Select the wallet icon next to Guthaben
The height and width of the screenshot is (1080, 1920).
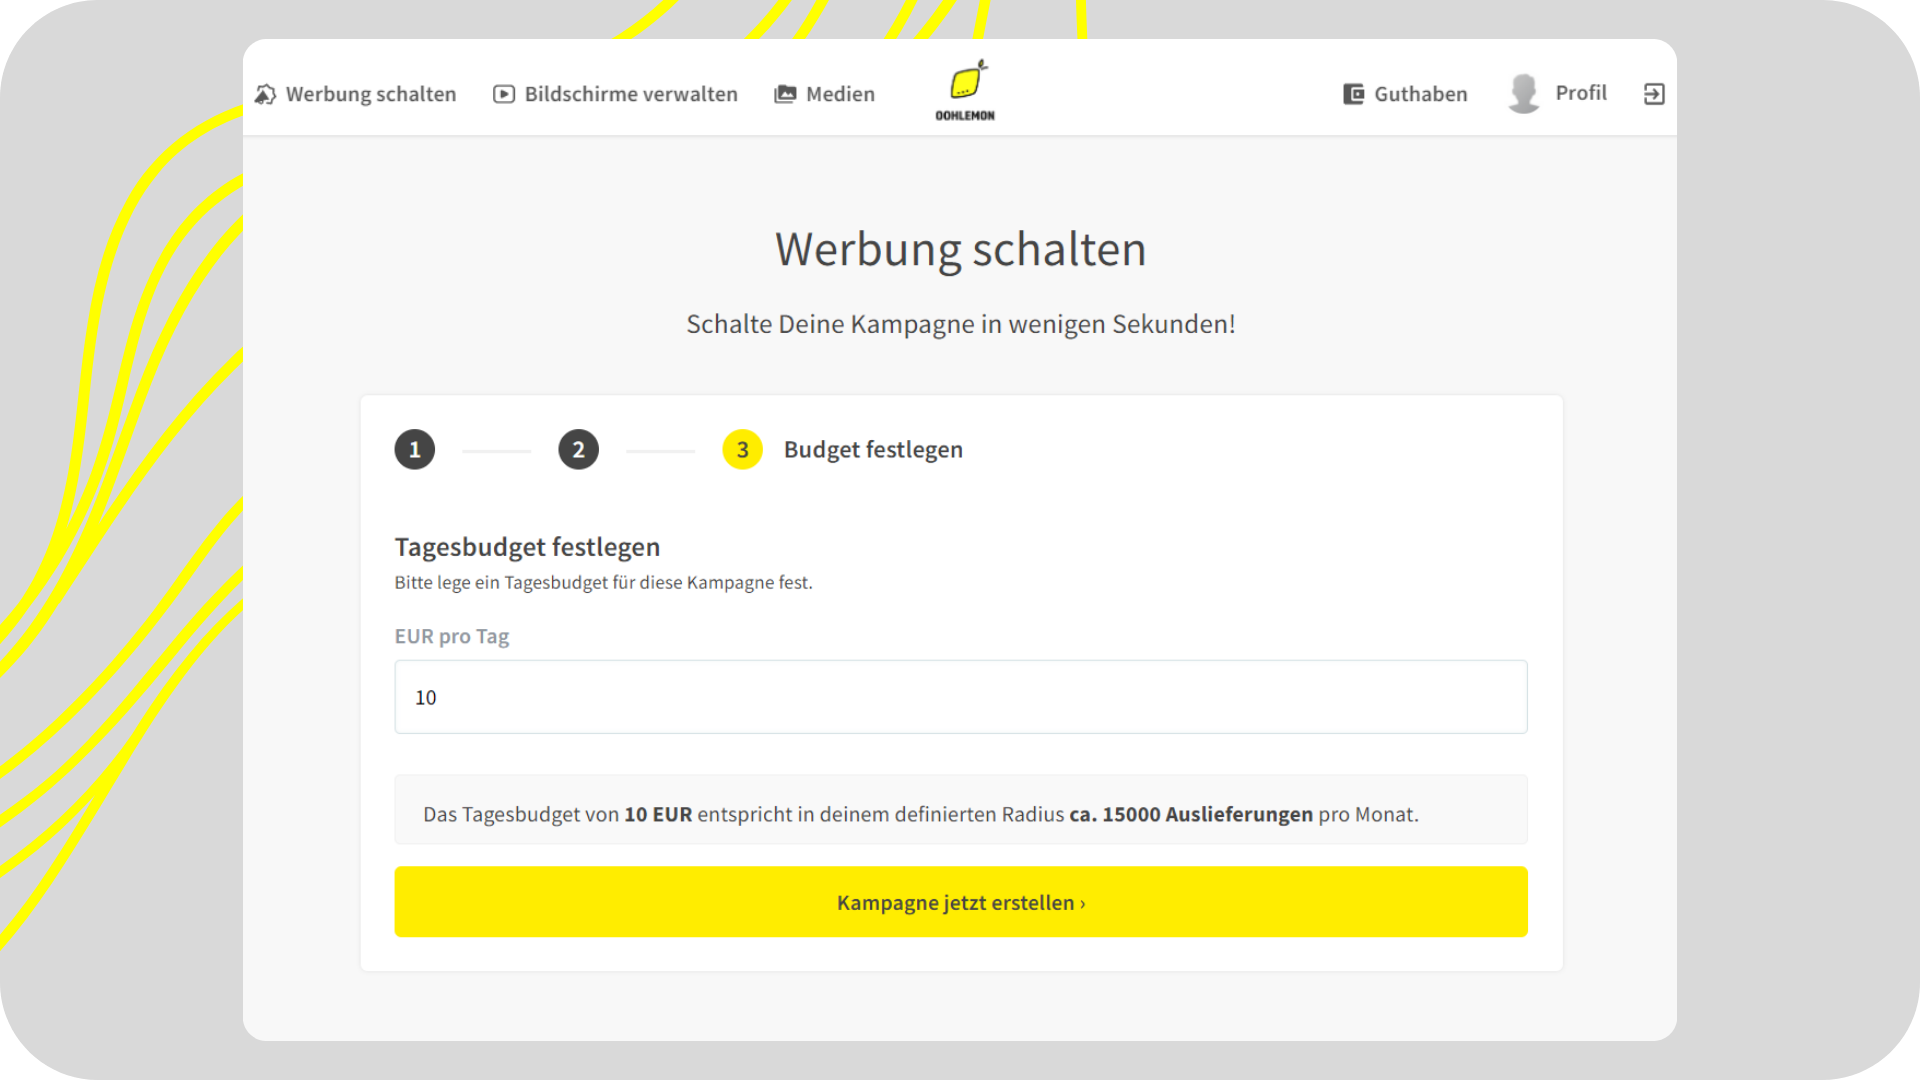tap(1352, 93)
